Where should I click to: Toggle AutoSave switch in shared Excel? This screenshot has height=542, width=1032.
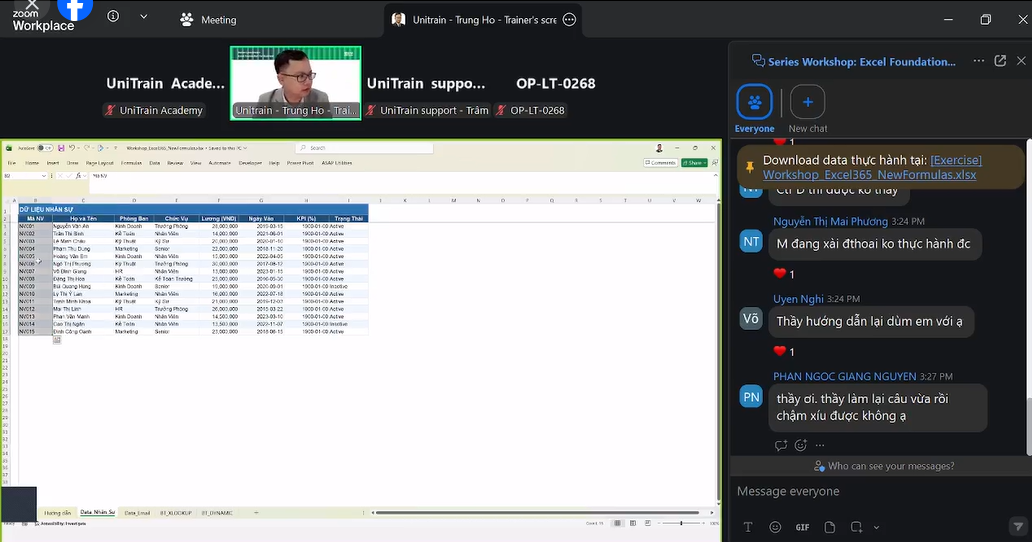tap(44, 148)
